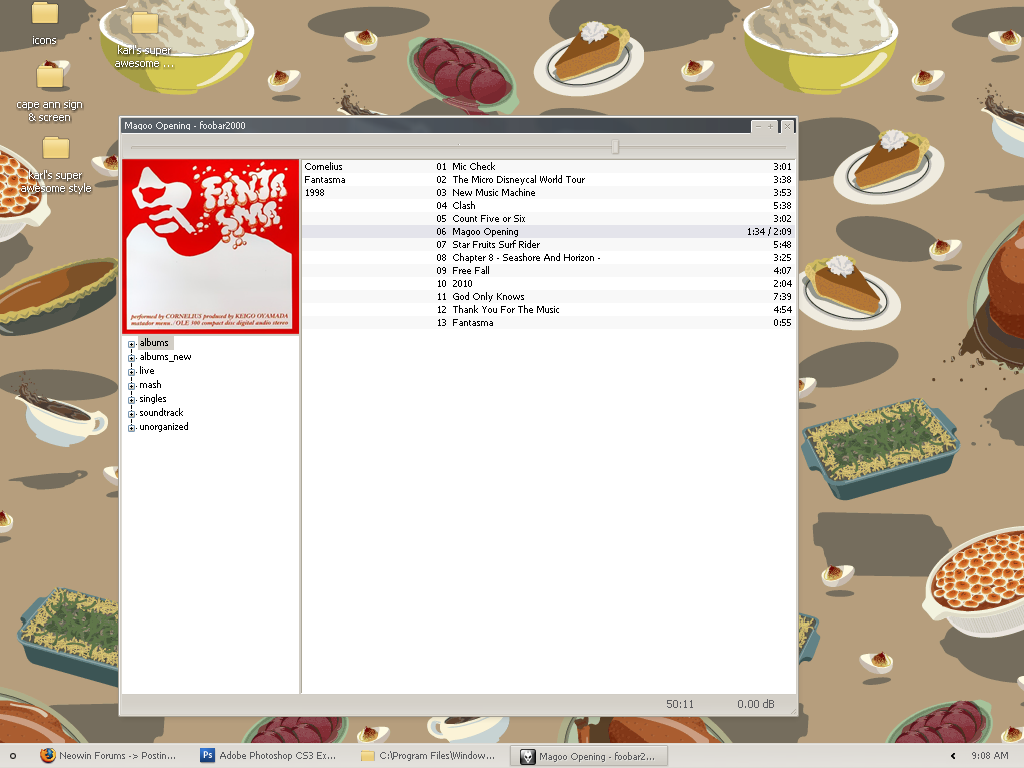Click the 1998 year label

click(314, 193)
